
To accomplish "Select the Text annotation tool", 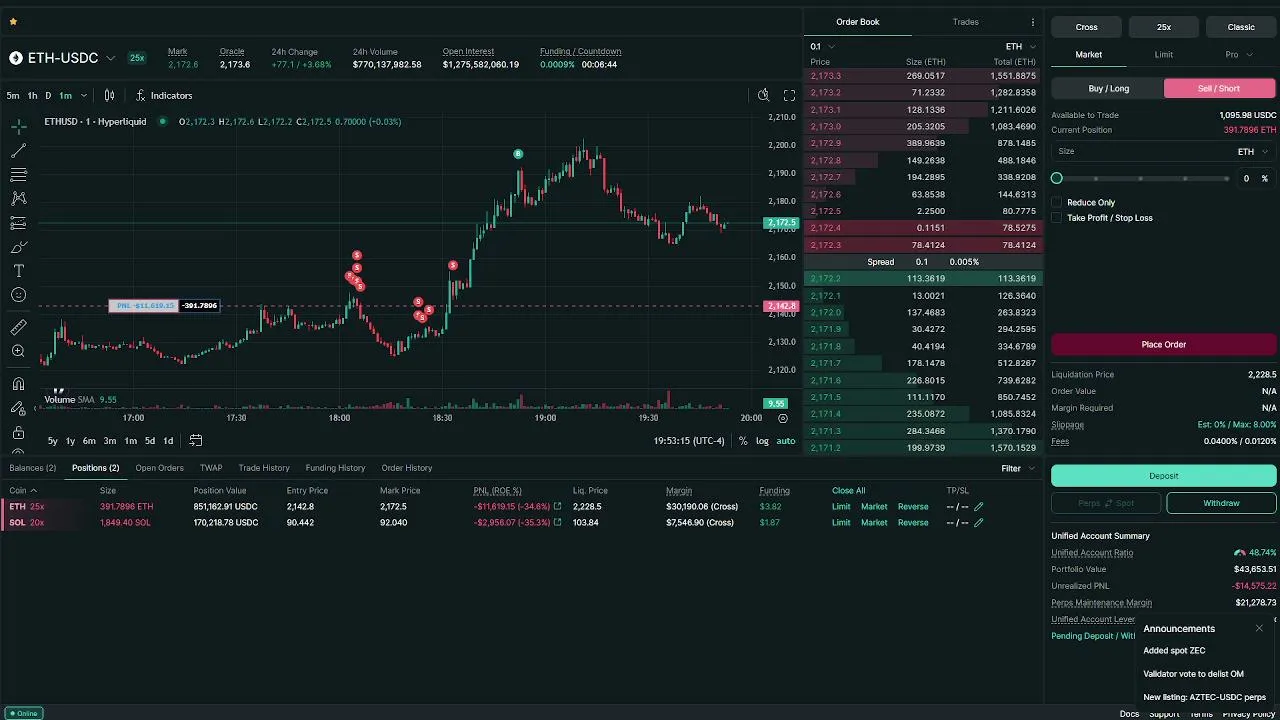I will pos(18,271).
